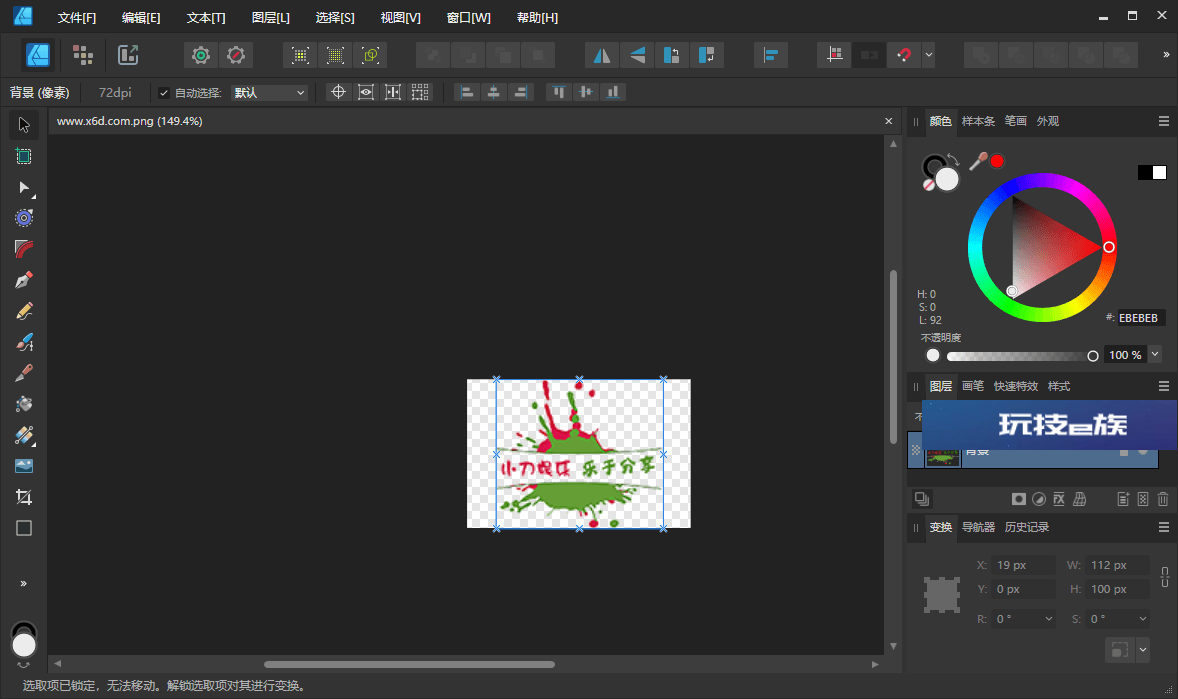The image size is (1178, 699).
Task: Expand more tools chevron in toolbox
Action: tap(24, 583)
